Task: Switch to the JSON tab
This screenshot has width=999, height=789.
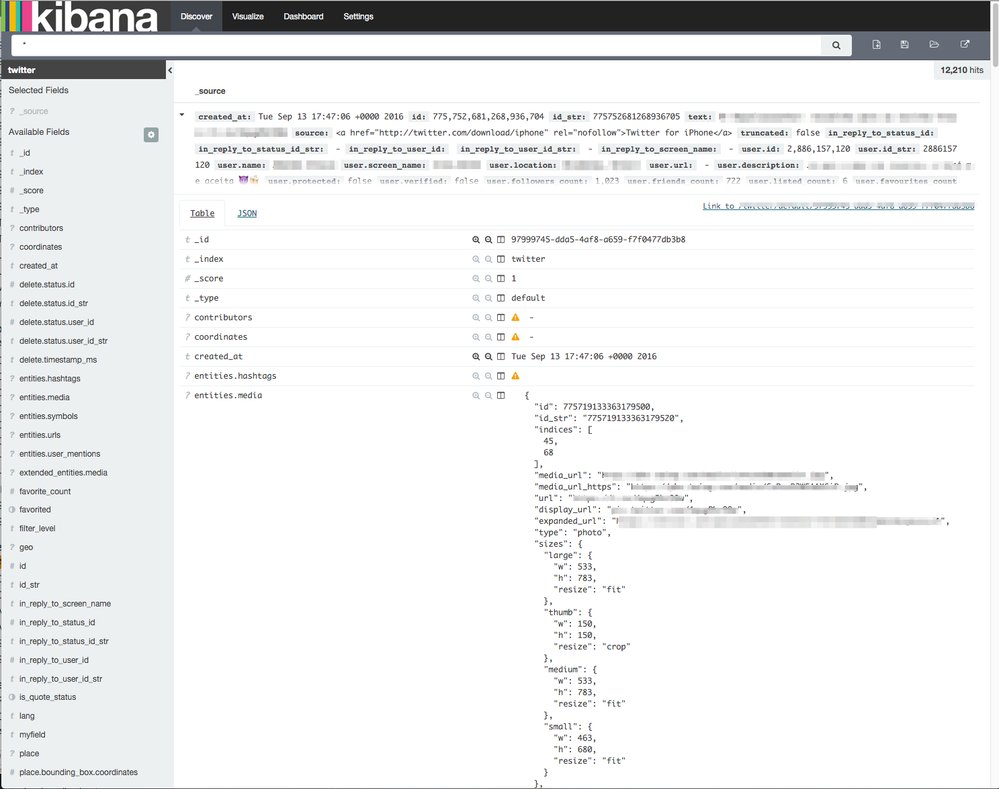Action: 247,213
